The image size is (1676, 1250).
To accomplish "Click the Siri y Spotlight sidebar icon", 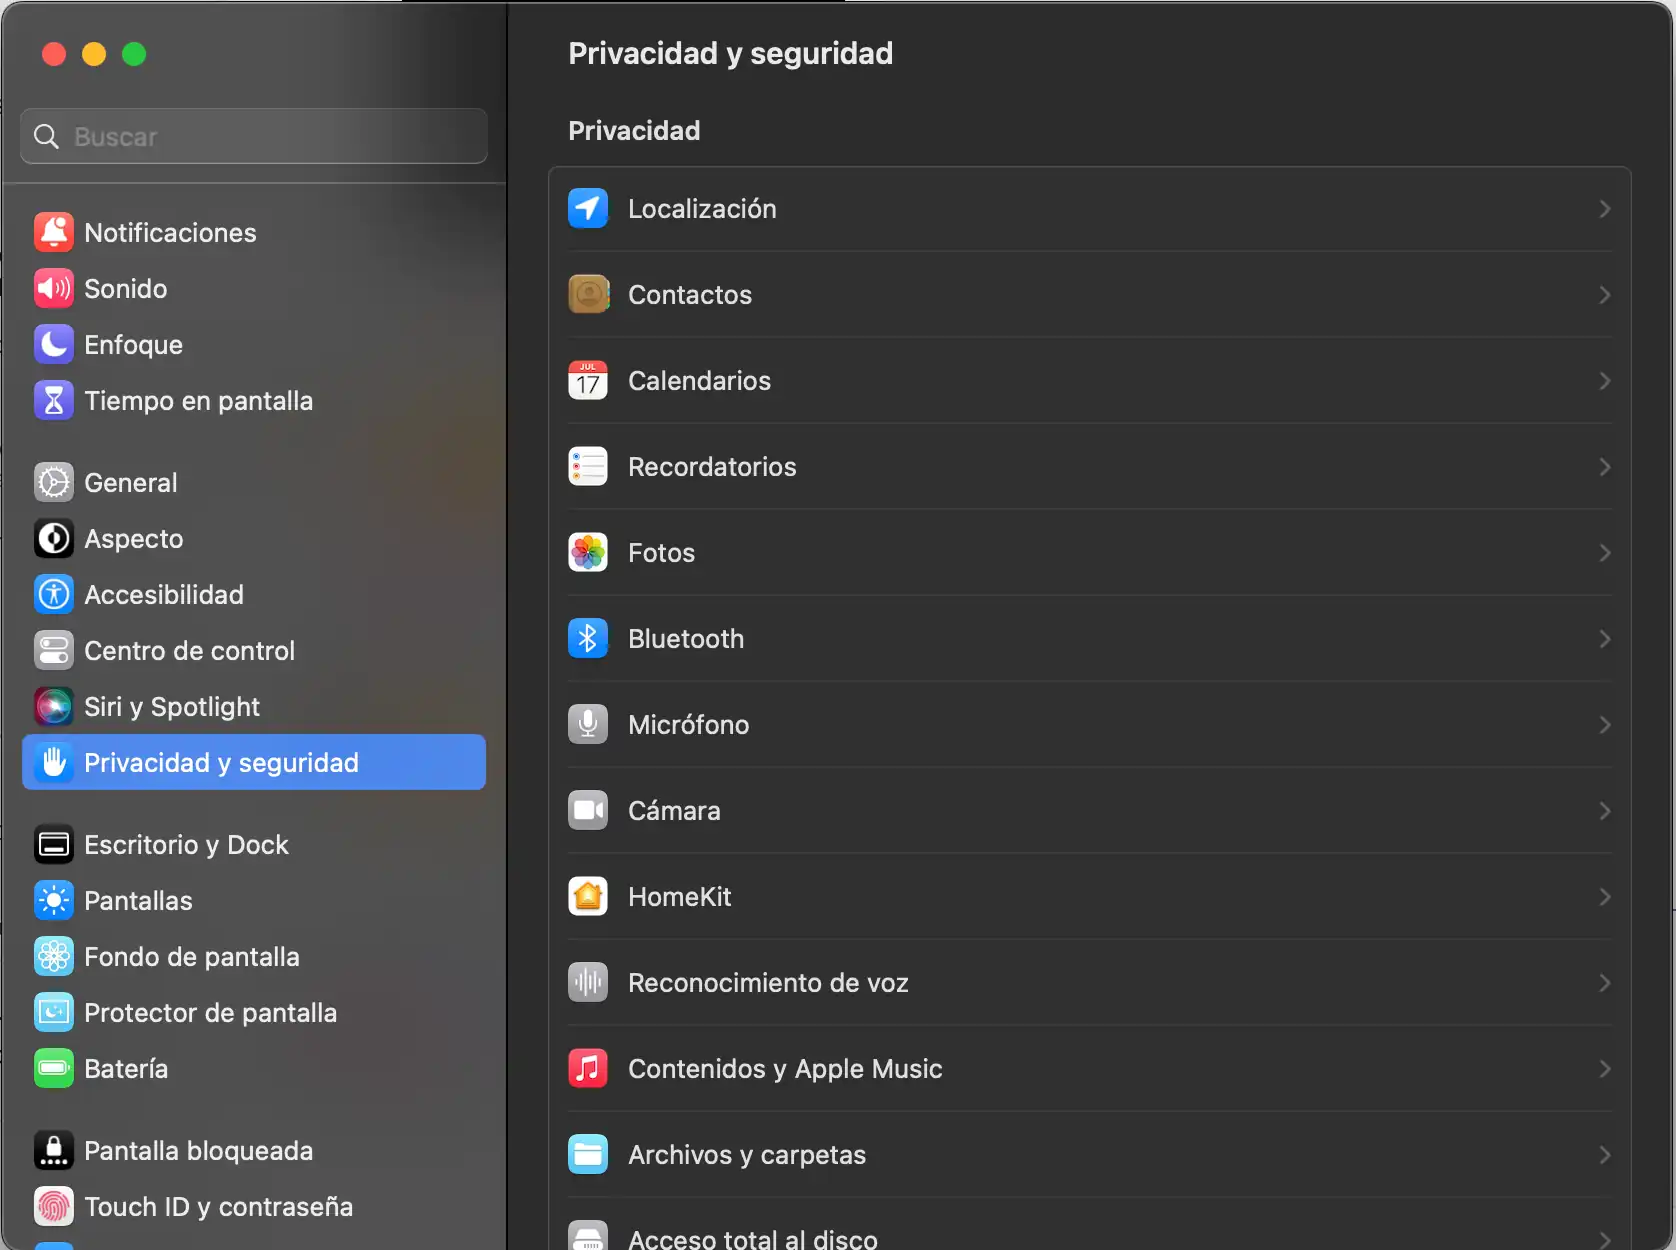I will pyautogui.click(x=54, y=707).
